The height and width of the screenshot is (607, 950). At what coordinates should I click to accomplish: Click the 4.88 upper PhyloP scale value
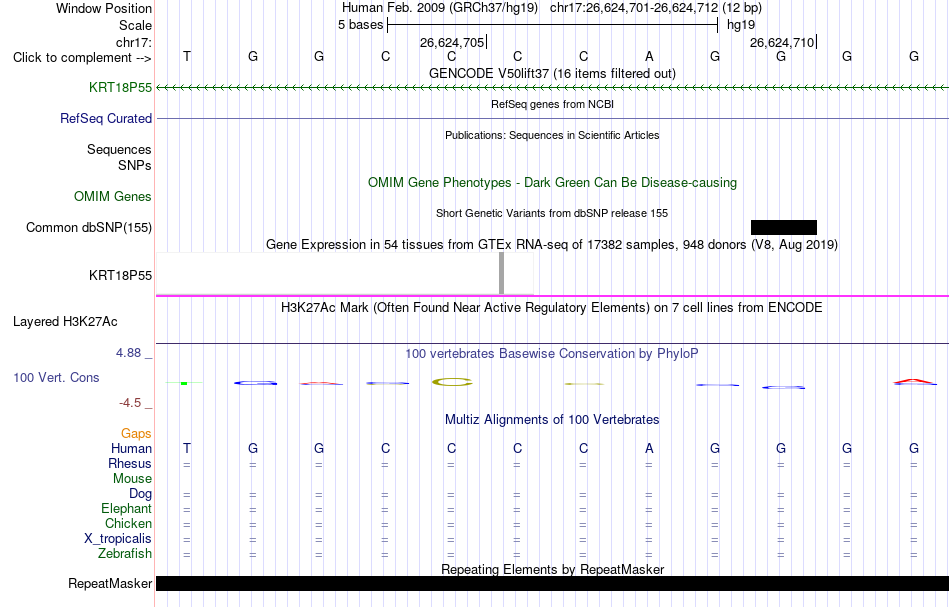point(128,353)
